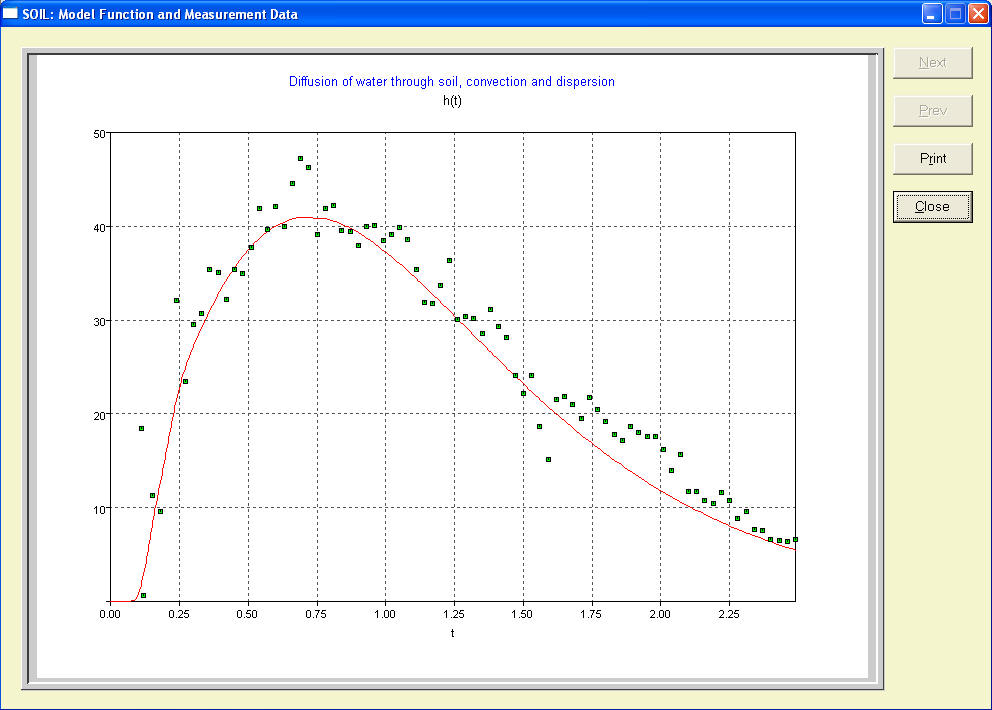992x710 pixels.
Task: Click the 2.25 tick label on x-axis
Action: (x=728, y=615)
